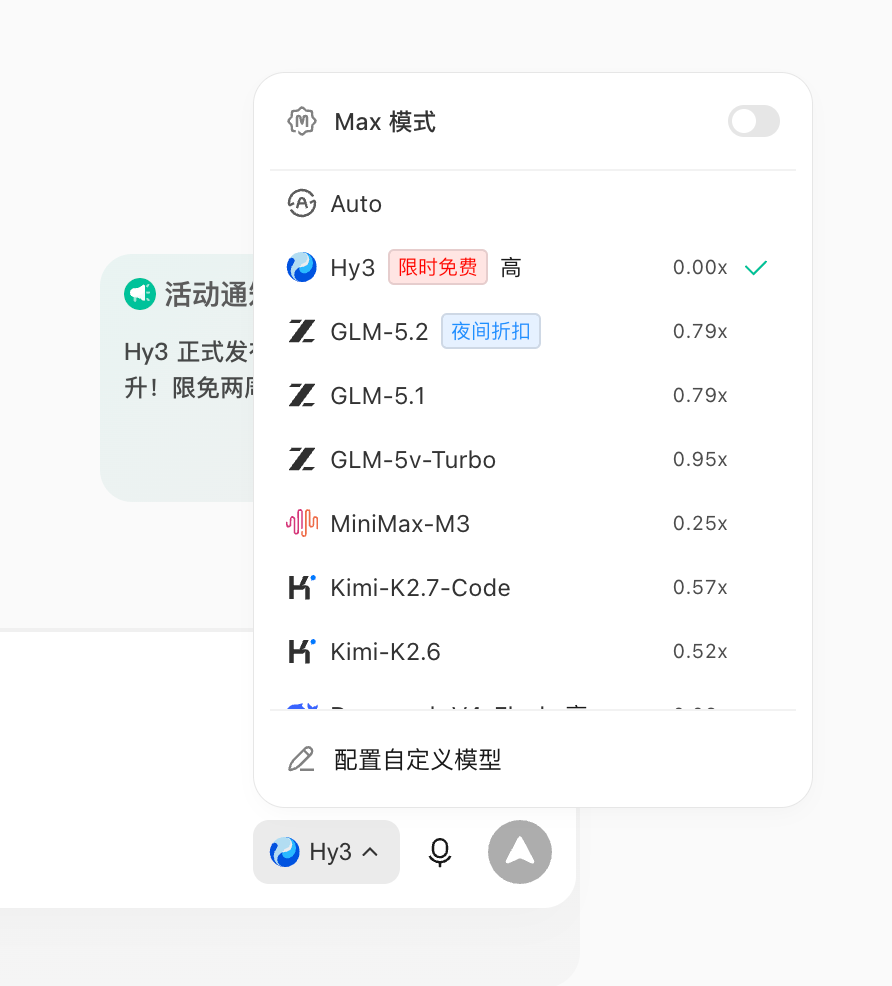Click the 0.79x value beside GLM-5.2

click(x=700, y=331)
